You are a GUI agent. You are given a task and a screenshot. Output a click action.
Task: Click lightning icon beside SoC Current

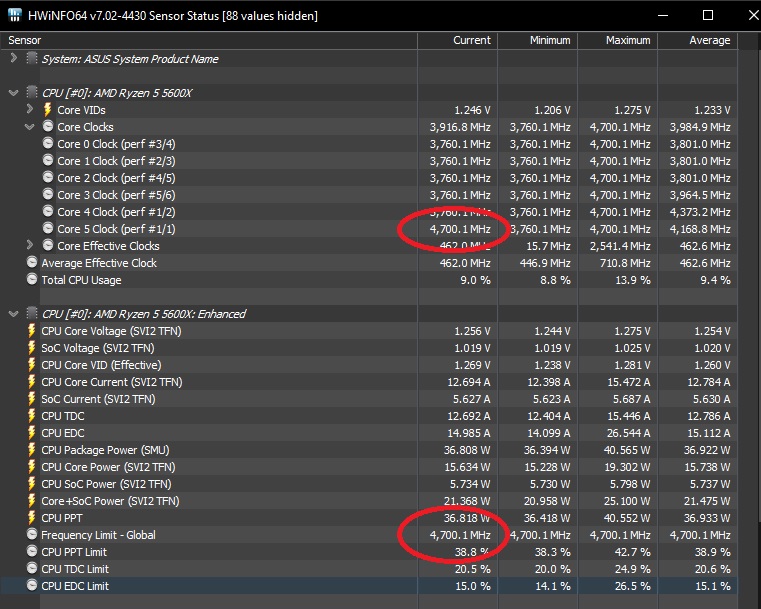click(32, 398)
